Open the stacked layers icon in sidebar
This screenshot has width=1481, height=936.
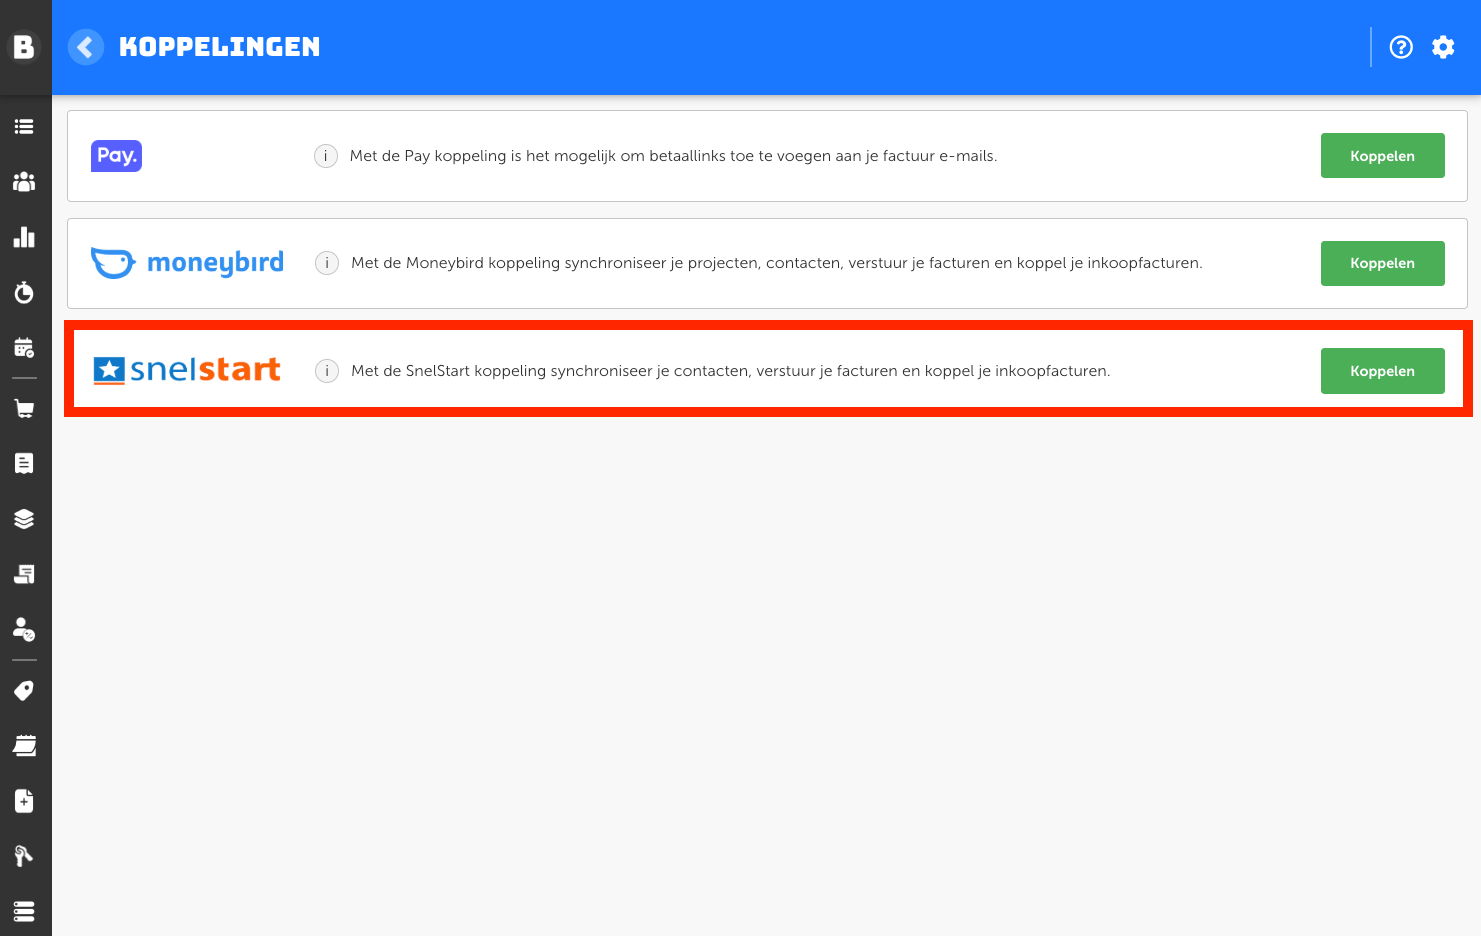tap(24, 519)
